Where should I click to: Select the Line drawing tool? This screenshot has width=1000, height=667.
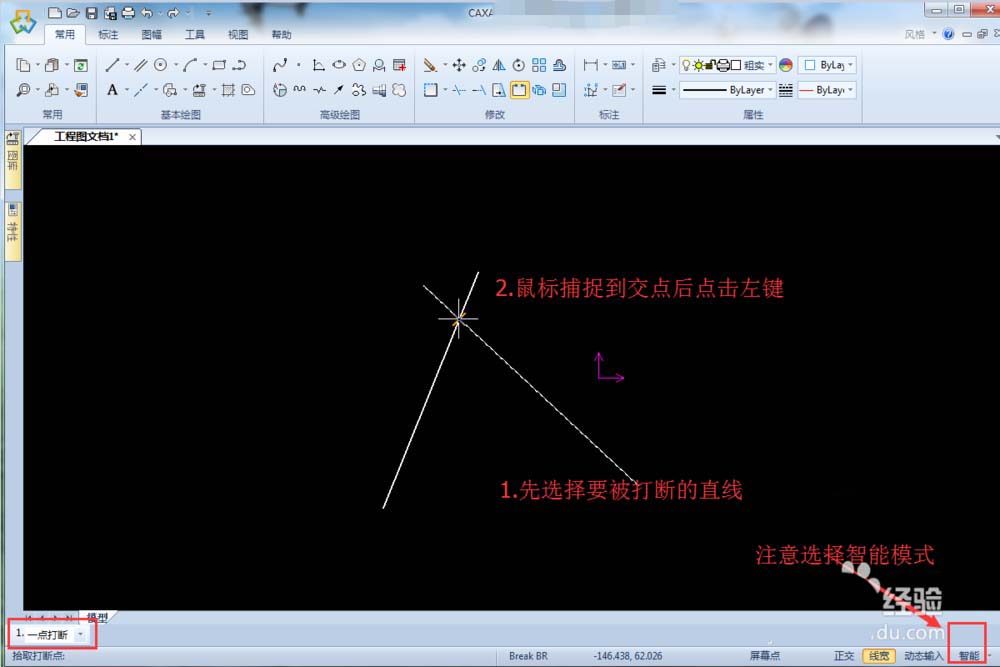(113, 65)
